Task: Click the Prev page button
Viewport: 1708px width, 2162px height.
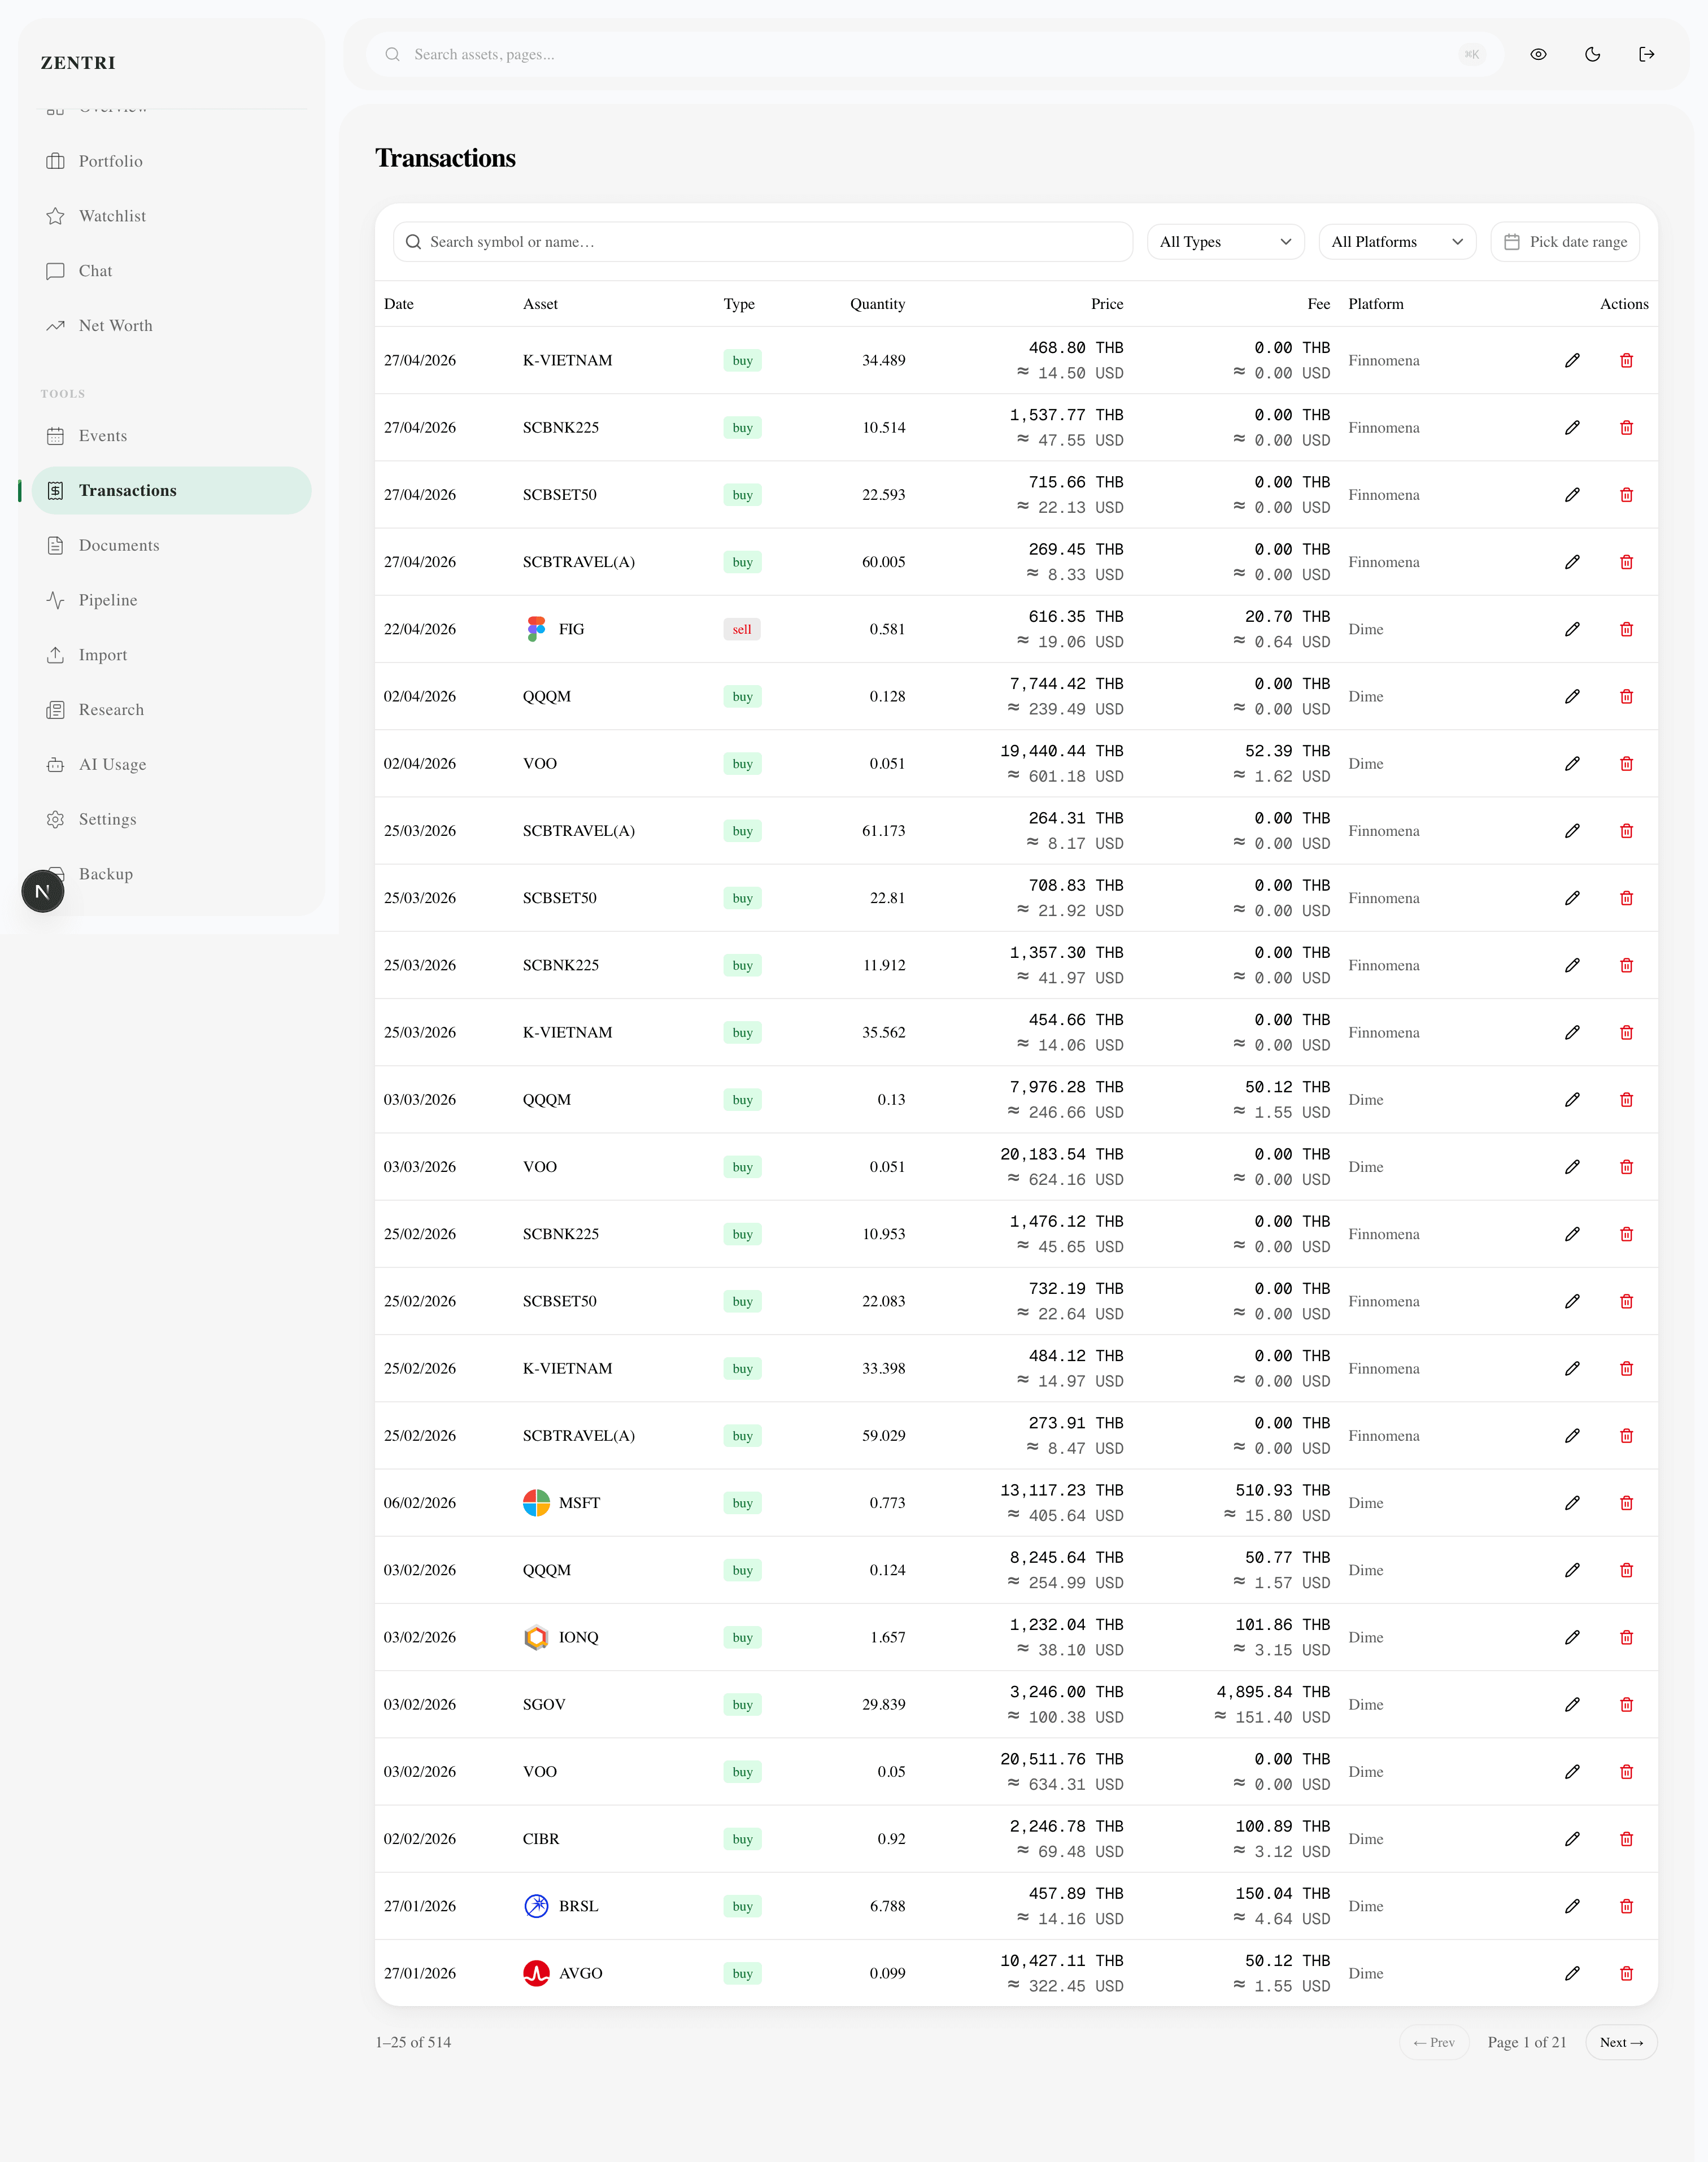Action: click(x=1434, y=2042)
